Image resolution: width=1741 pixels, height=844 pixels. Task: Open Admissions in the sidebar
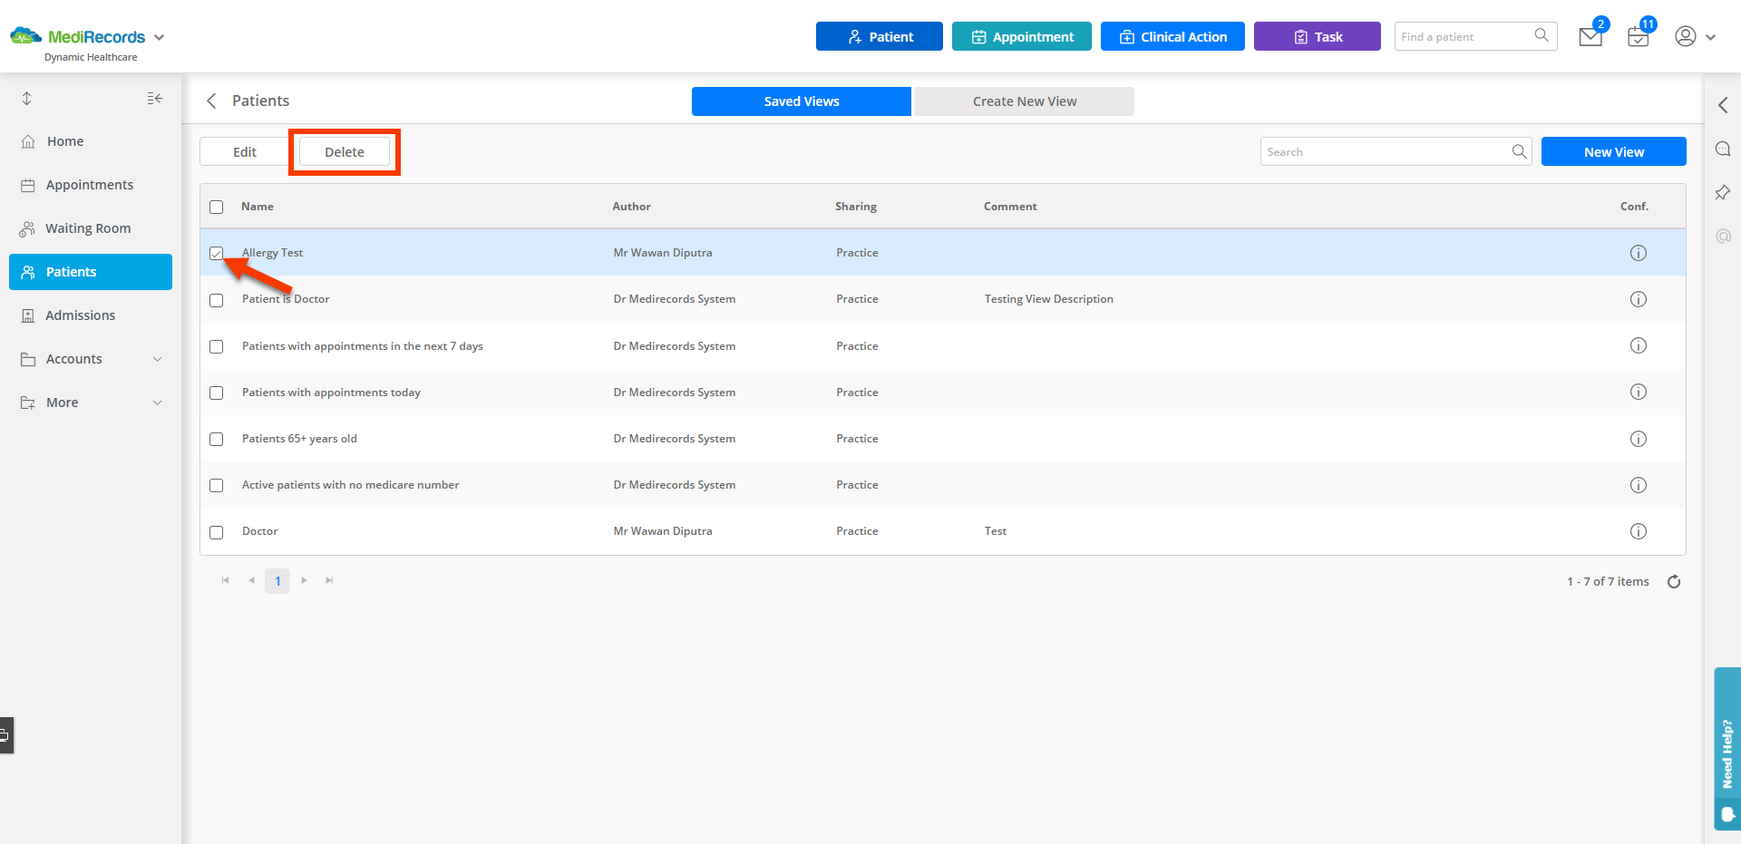[90, 315]
